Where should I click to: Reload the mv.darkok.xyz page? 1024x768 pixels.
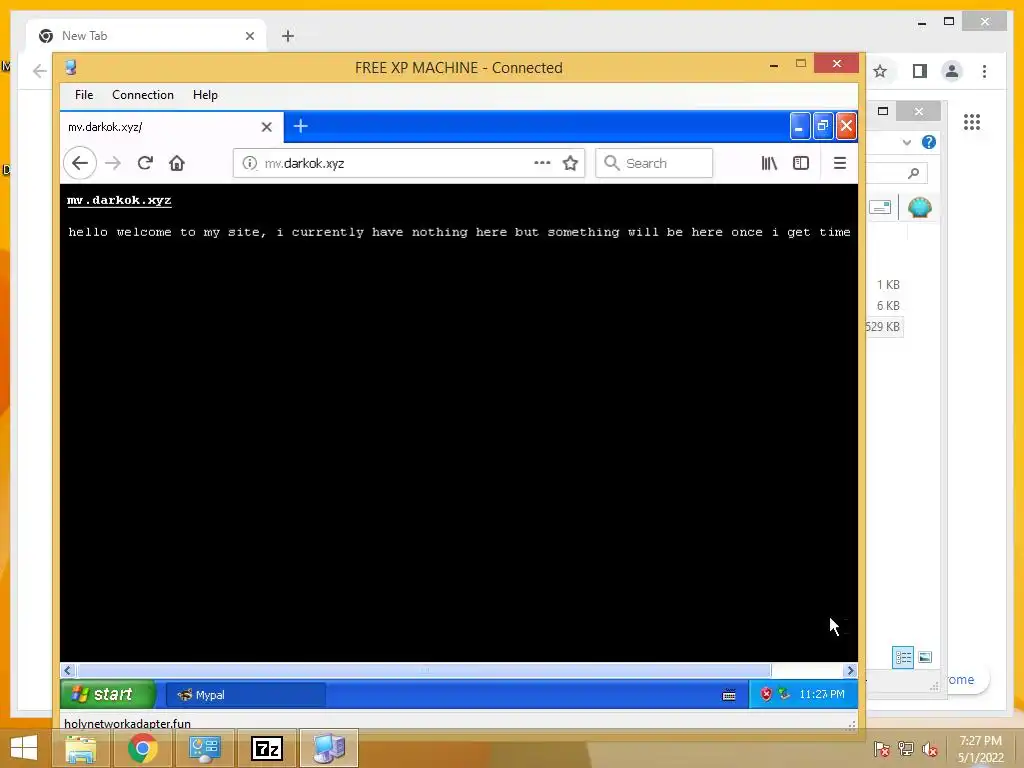click(145, 163)
